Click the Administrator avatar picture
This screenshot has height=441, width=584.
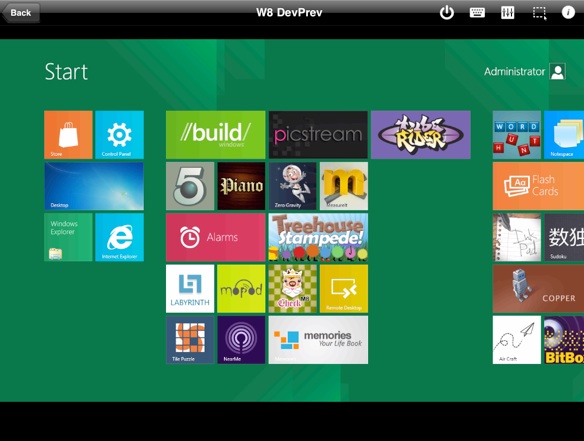tap(558, 72)
